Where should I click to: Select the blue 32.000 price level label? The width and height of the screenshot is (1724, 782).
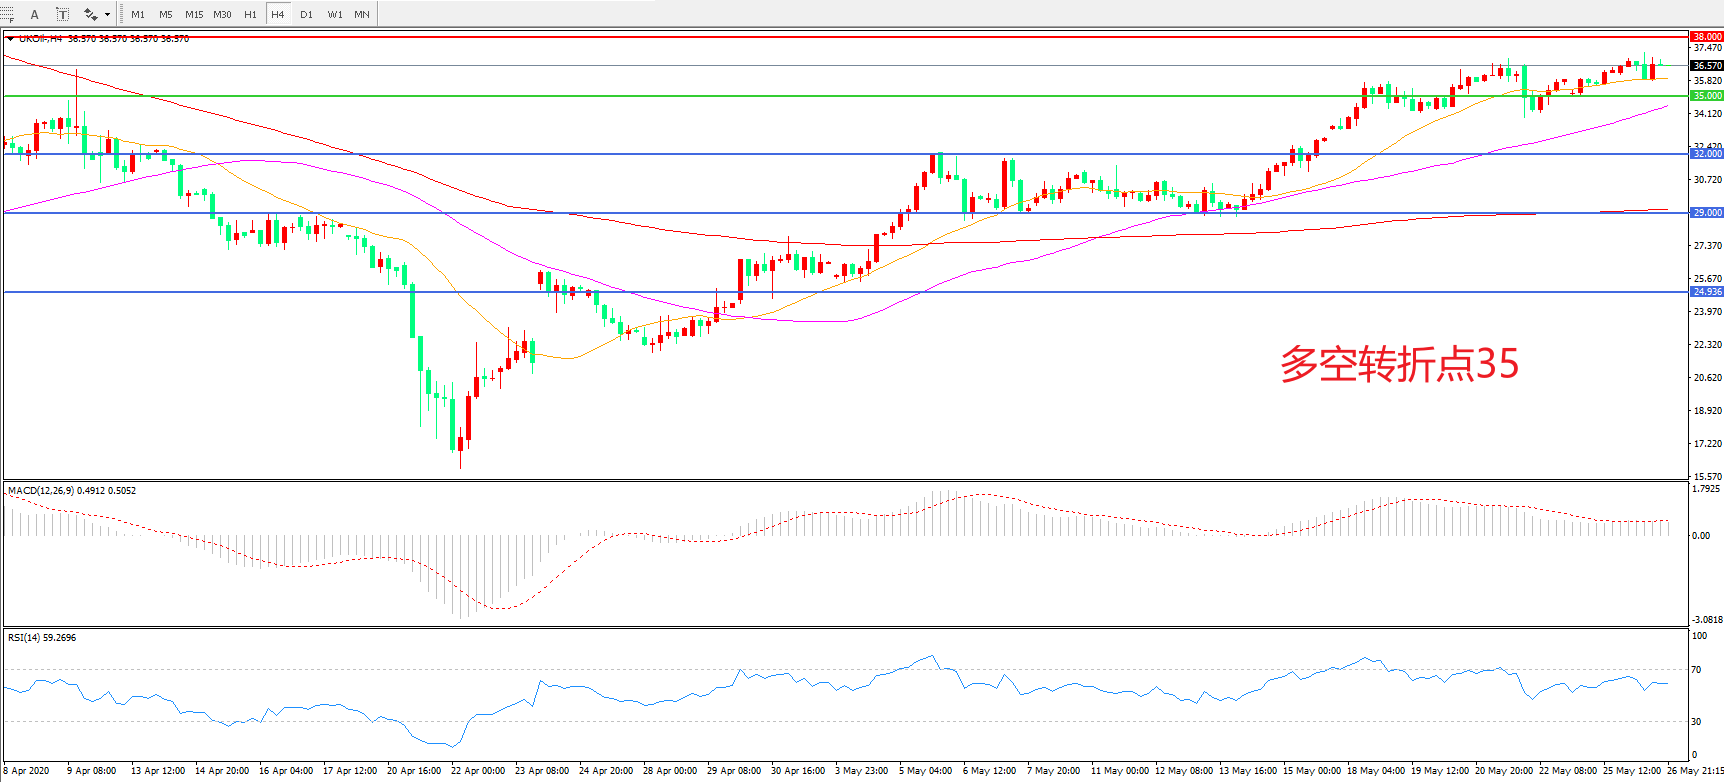pyautogui.click(x=1706, y=154)
